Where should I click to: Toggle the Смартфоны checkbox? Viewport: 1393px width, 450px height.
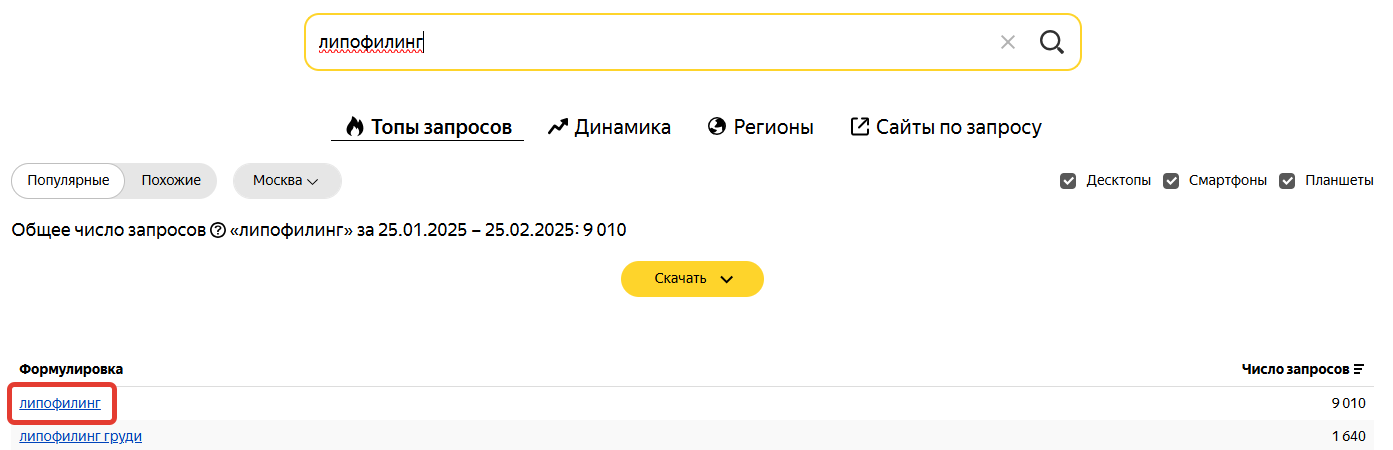(1171, 181)
